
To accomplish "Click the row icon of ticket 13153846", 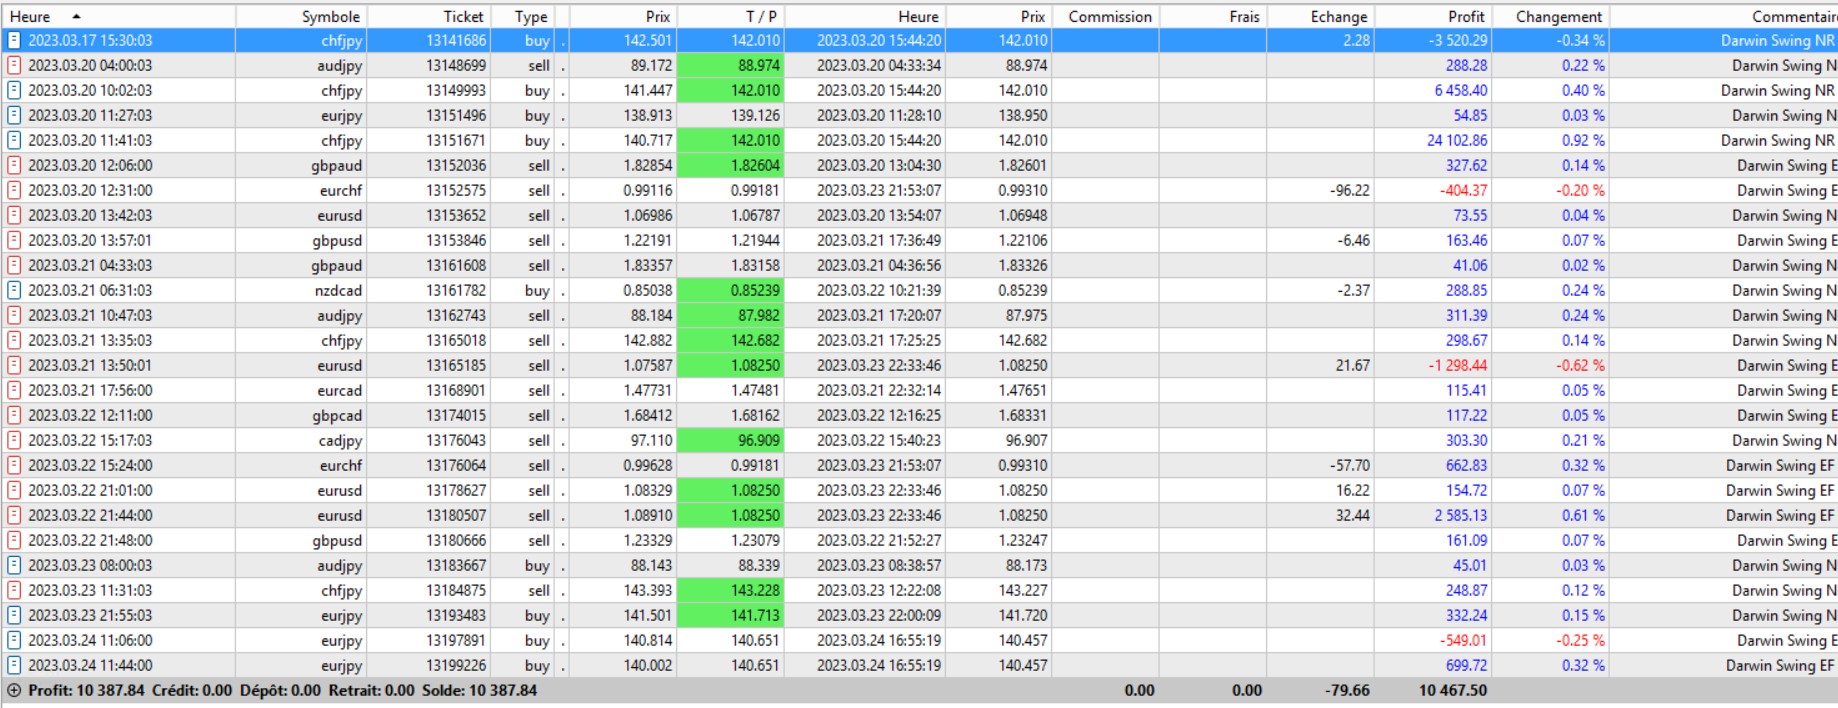I will pyautogui.click(x=14, y=240).
